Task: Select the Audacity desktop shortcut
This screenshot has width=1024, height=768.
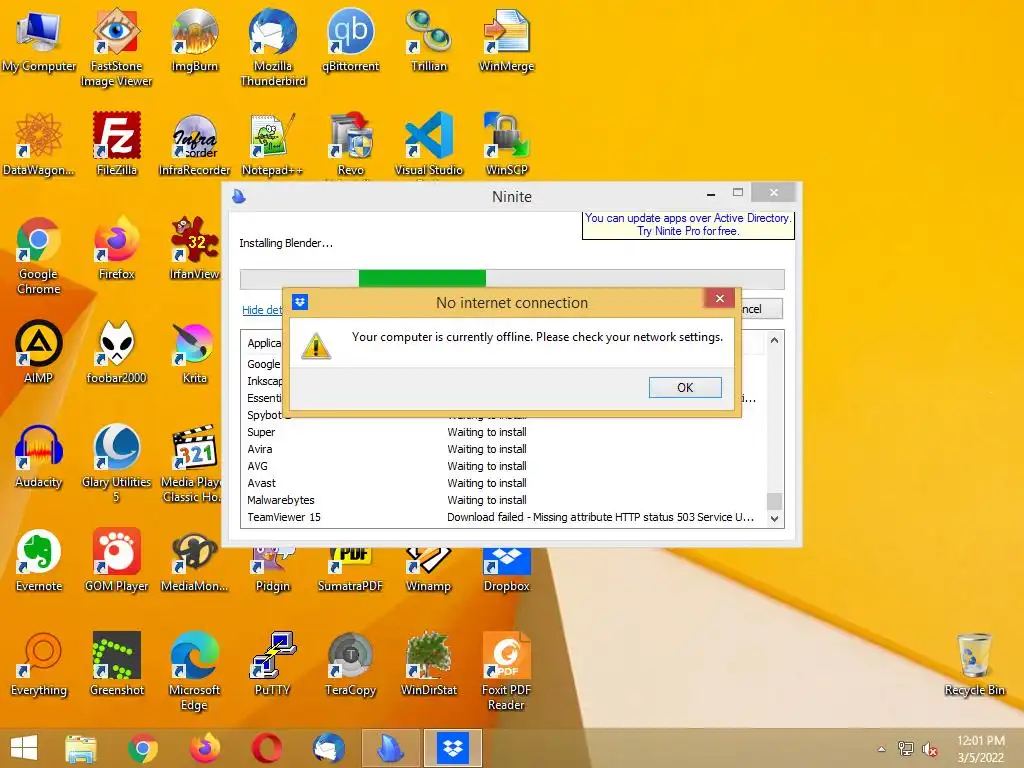Action: click(39, 456)
